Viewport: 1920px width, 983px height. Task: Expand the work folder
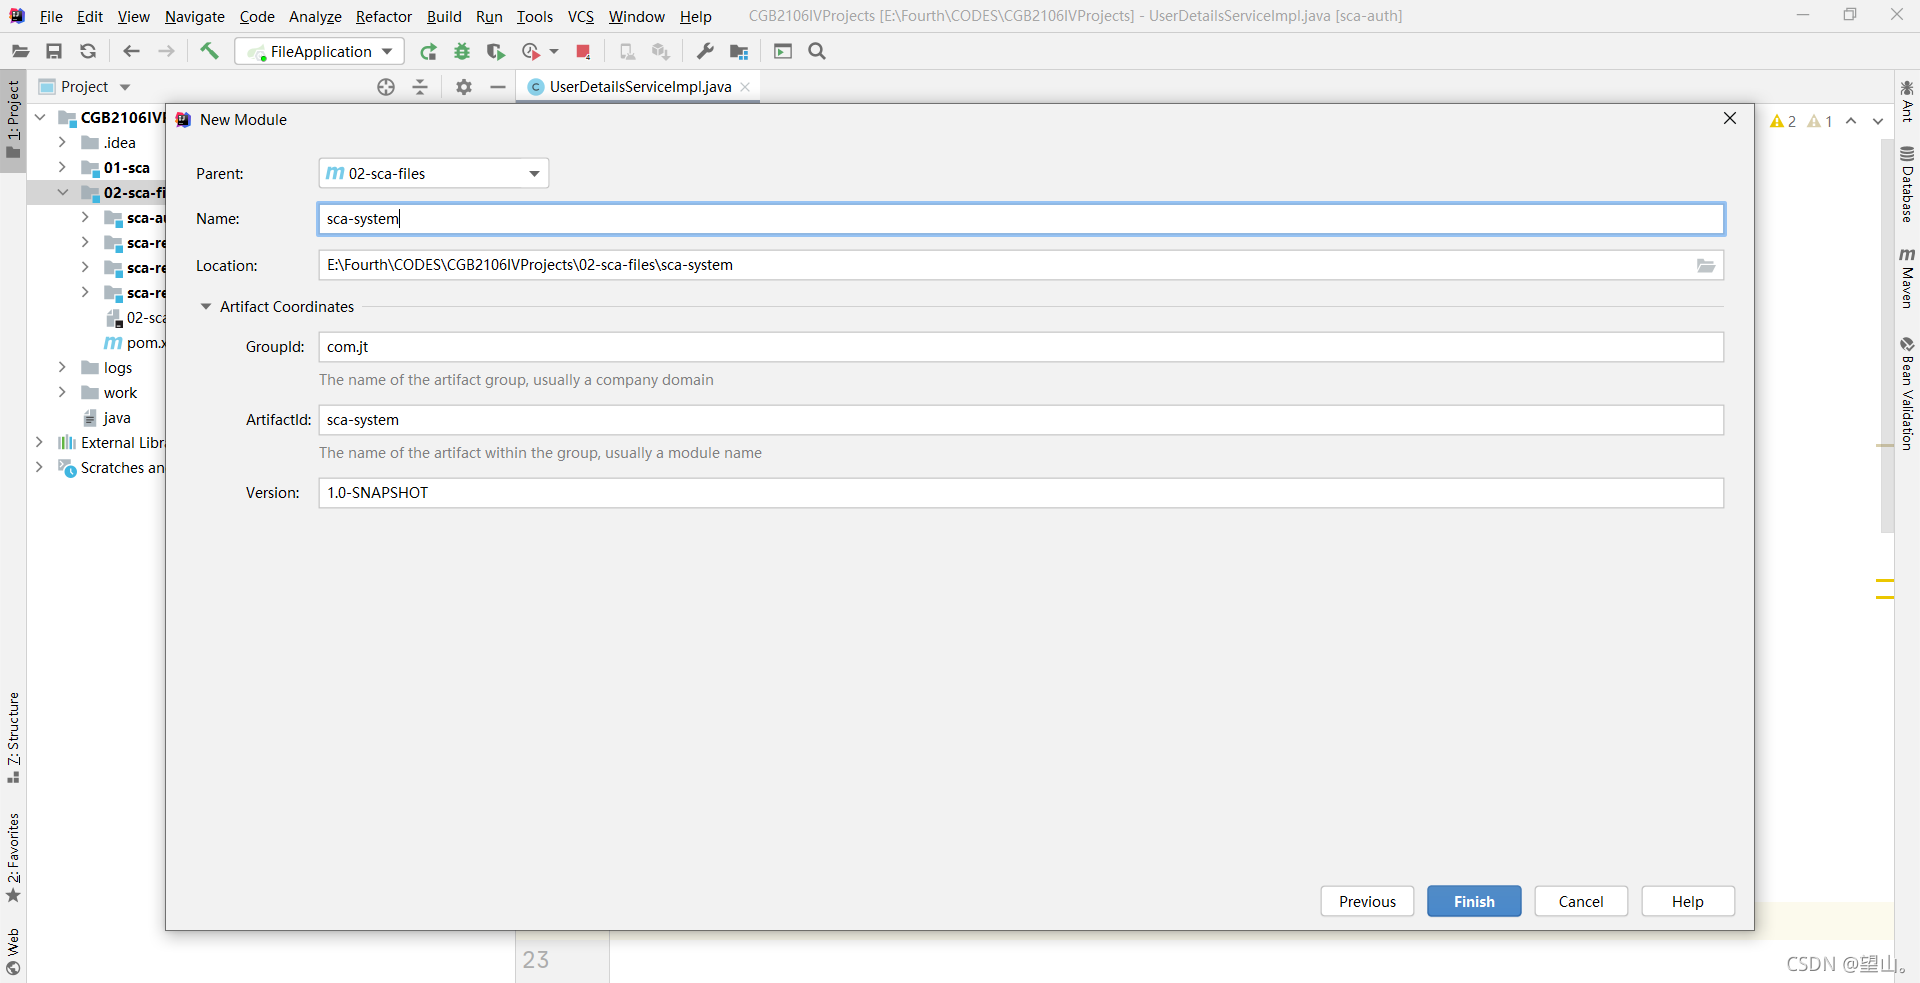(x=62, y=393)
